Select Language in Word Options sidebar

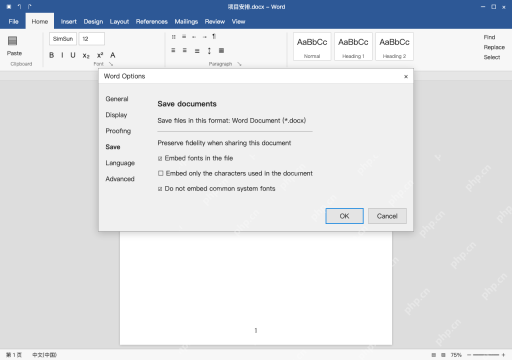pyautogui.click(x=120, y=163)
